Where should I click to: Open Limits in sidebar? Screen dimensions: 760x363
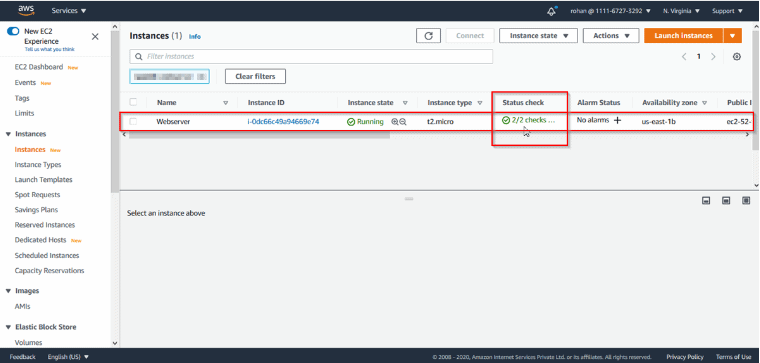tap(24, 113)
